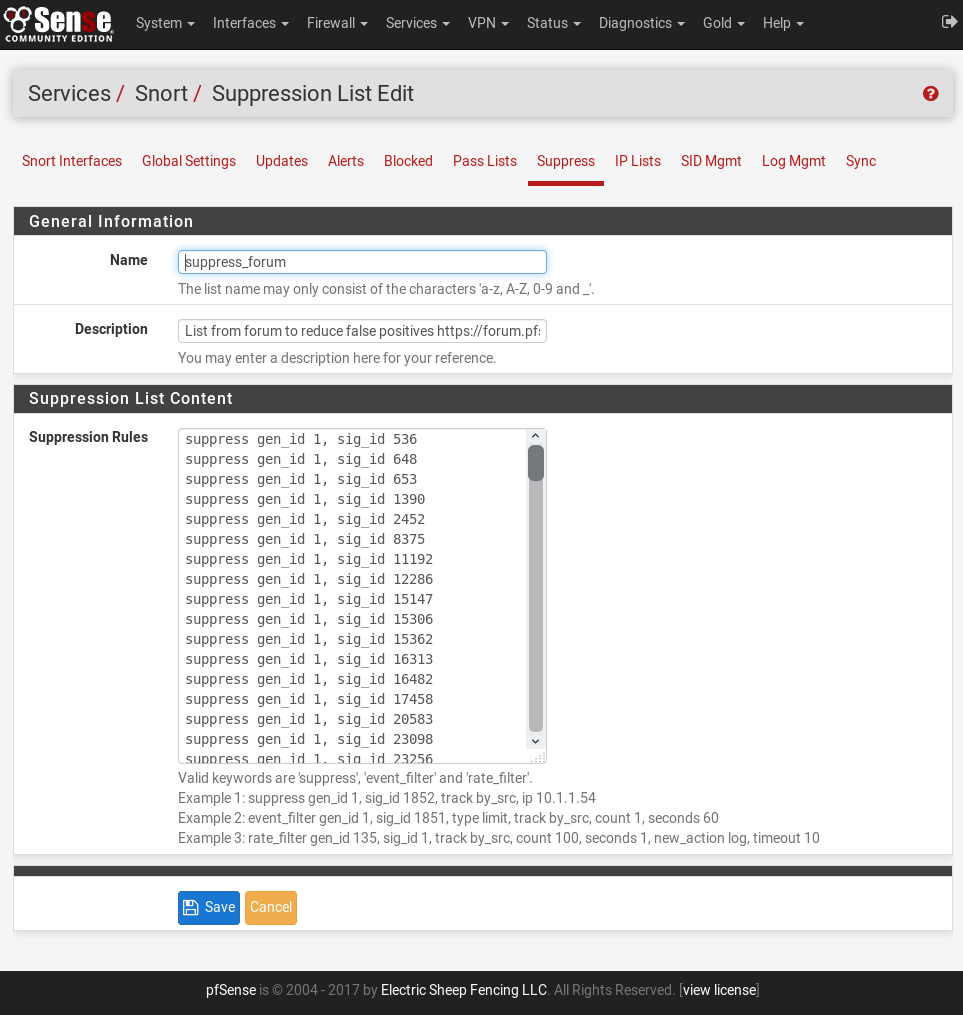
Task: Click the pfSense logo in the navbar
Action: (59, 24)
